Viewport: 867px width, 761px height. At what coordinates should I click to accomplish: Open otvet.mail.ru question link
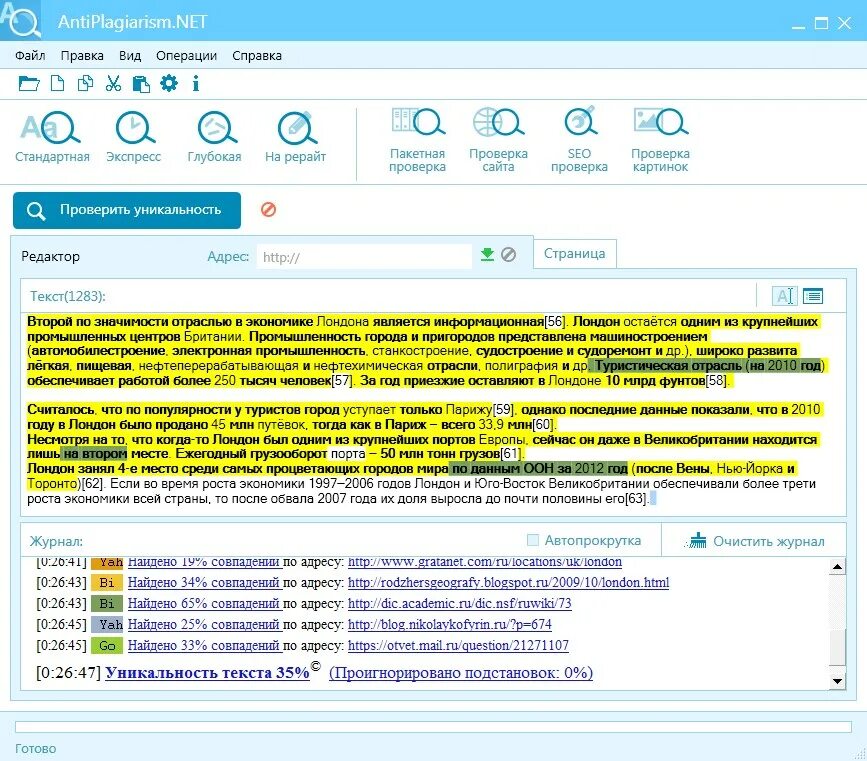458,645
